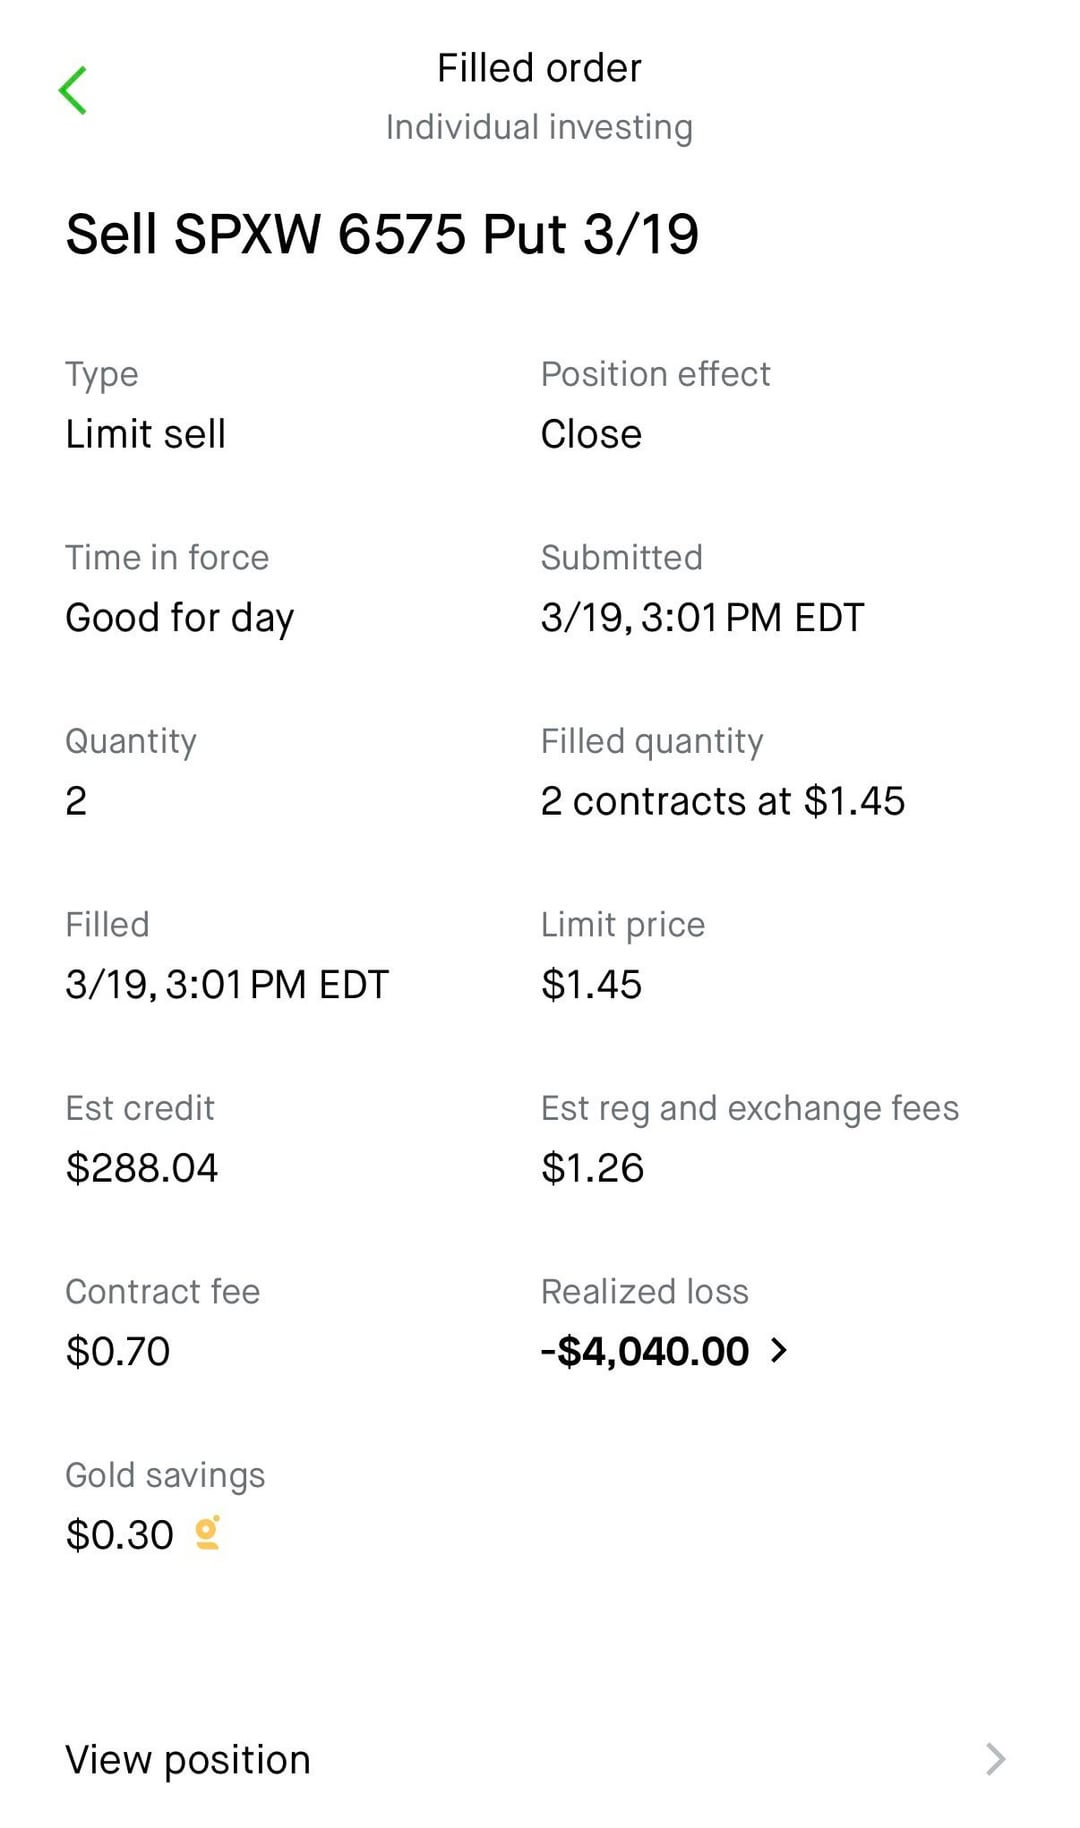The width and height of the screenshot is (1080, 1828).
Task: Tap the Limit price $1.45 value
Action: point(591,985)
